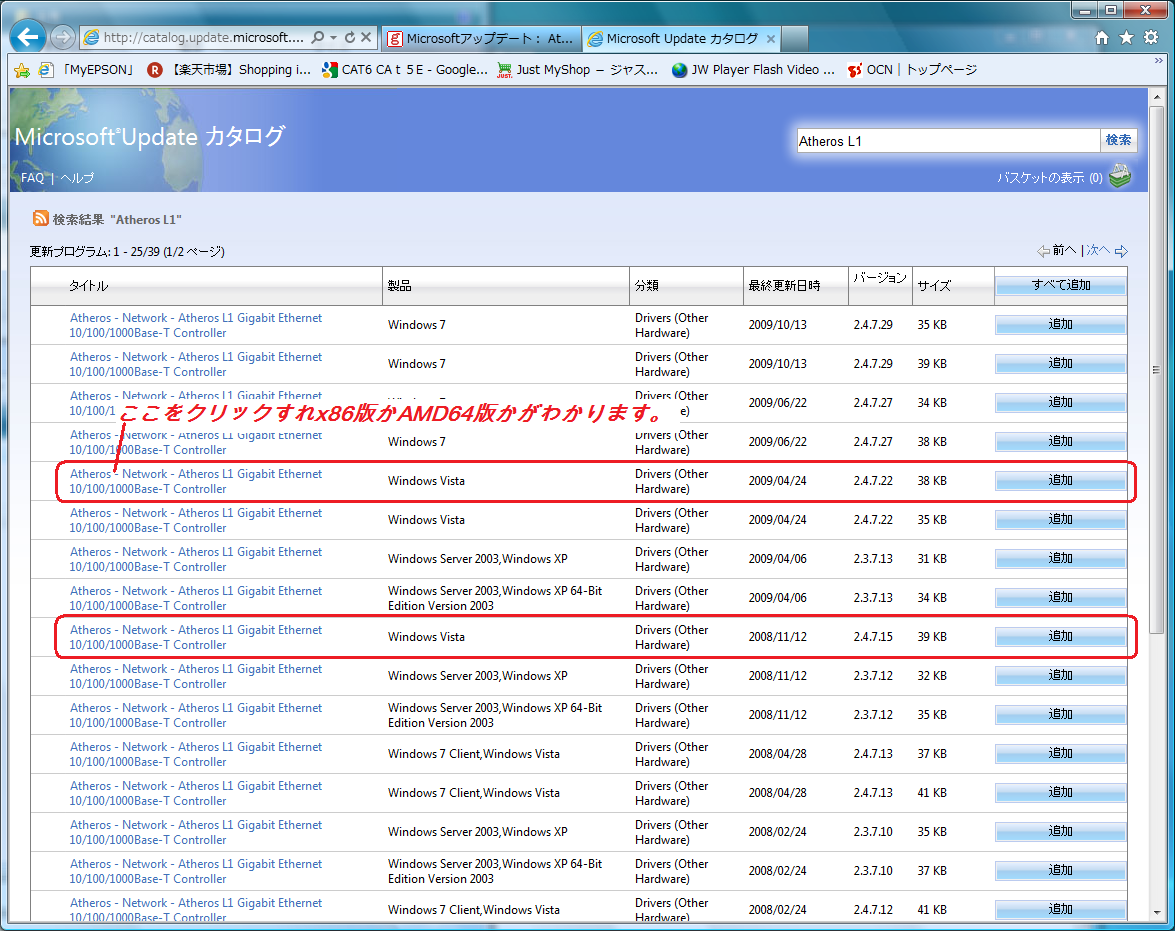Image resolution: width=1175 pixels, height=931 pixels.
Task: Click the RSS feed icon beside 検索結果
Action: [41, 219]
